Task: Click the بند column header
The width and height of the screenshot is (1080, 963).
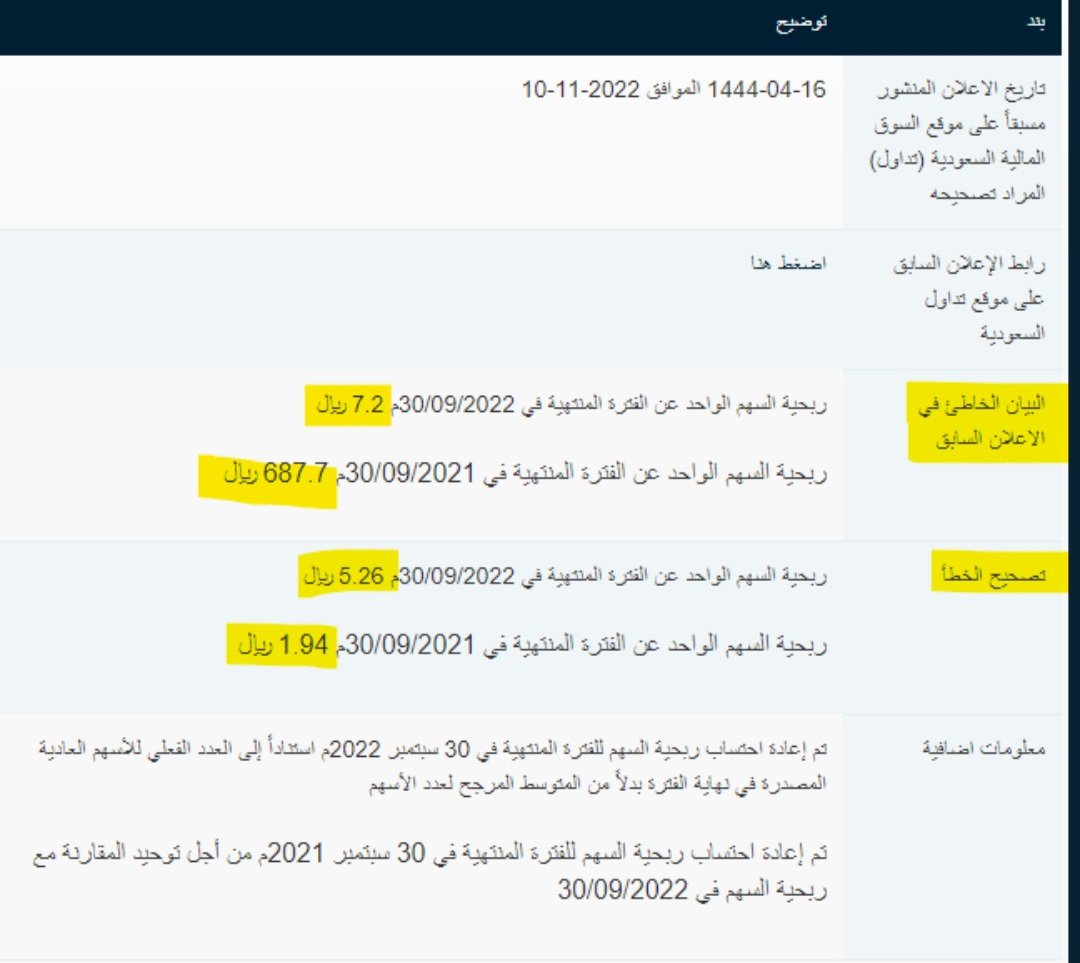Action: coord(1036,22)
